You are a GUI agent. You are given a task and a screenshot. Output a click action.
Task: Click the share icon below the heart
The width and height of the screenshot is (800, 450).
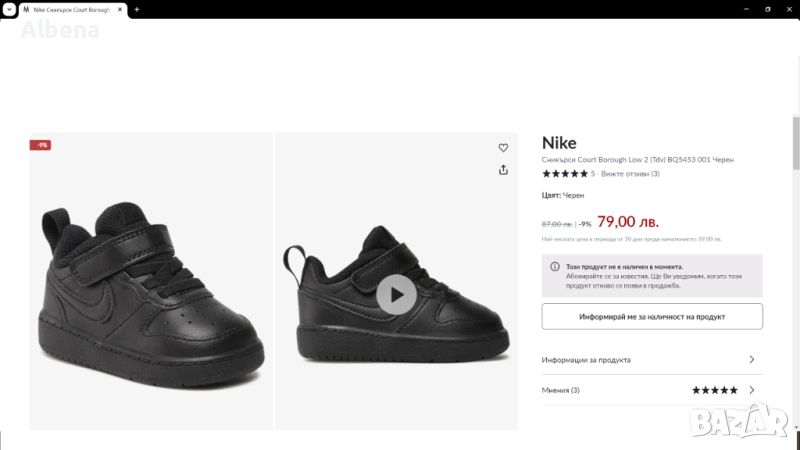click(503, 170)
